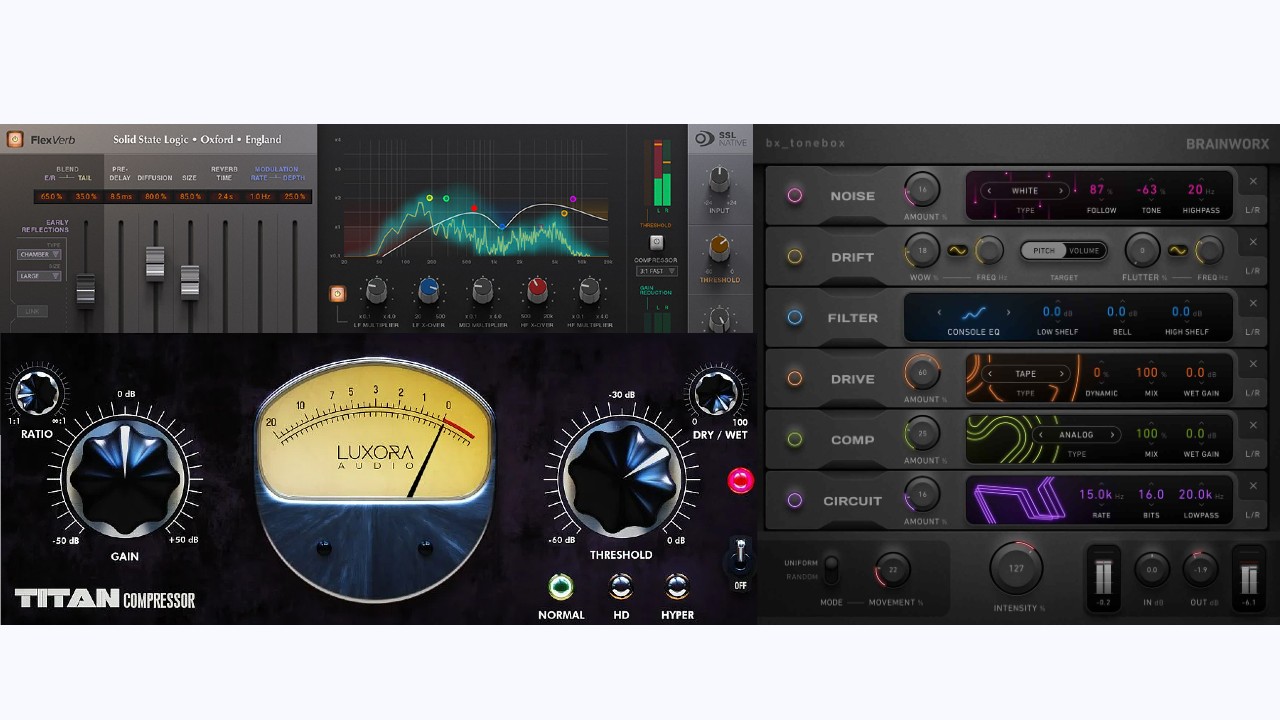Click the compressor power icon above the threshold
1280x720 pixels.
click(656, 241)
